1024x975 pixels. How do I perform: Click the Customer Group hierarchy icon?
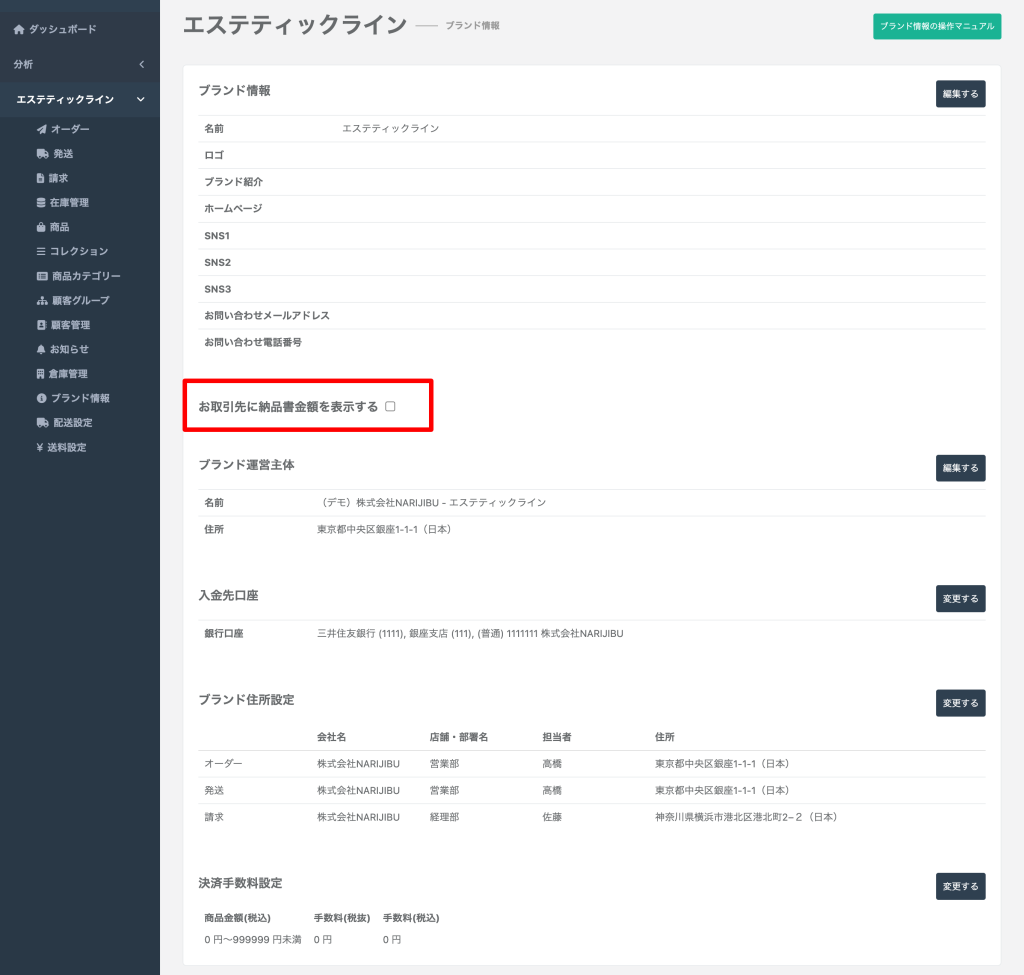click(x=42, y=301)
